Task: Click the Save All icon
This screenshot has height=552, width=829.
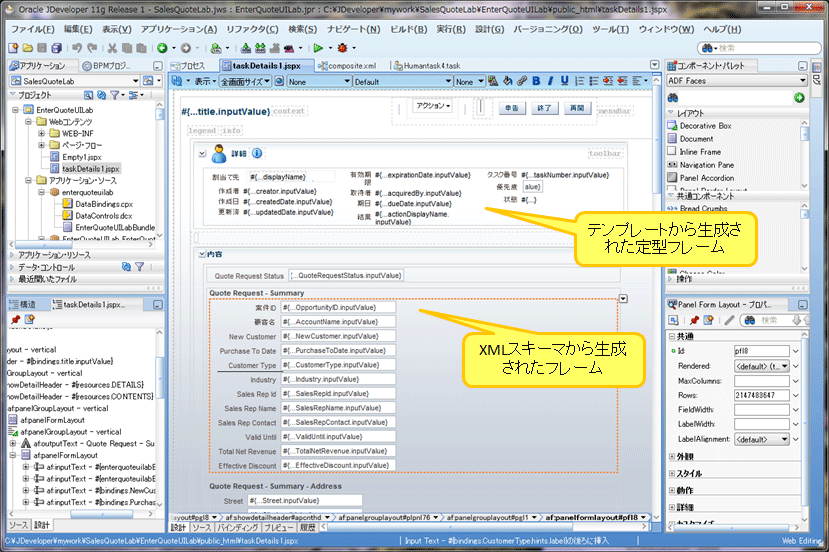Action: (x=57, y=48)
